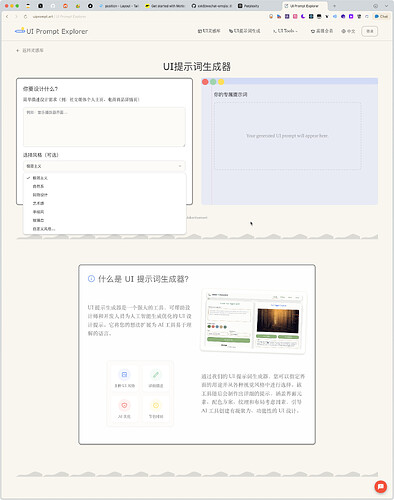Viewport: 394px width, 500px height.
Task: Click the blue 多种UI风格 feature icon
Action: 124,375
